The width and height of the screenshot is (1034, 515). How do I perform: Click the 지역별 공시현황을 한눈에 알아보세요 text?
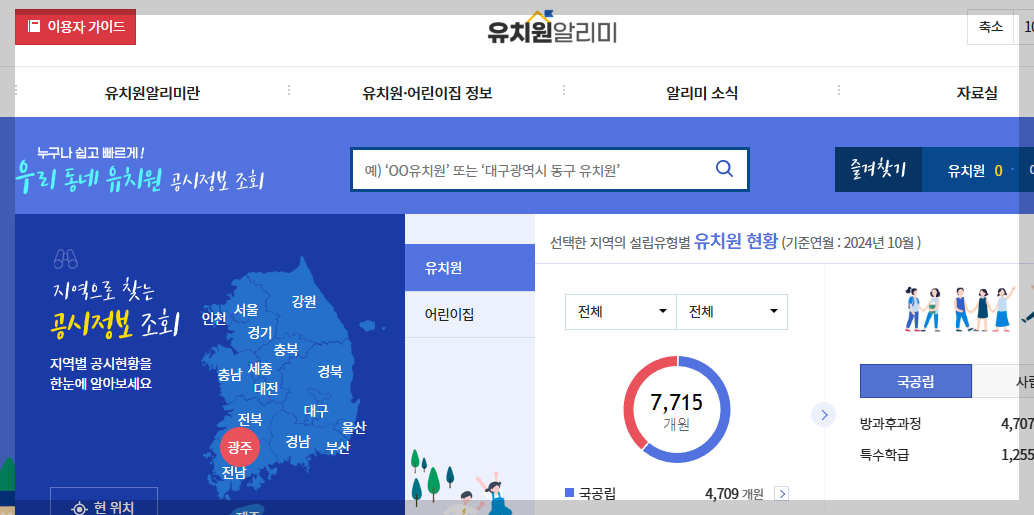tap(100, 373)
